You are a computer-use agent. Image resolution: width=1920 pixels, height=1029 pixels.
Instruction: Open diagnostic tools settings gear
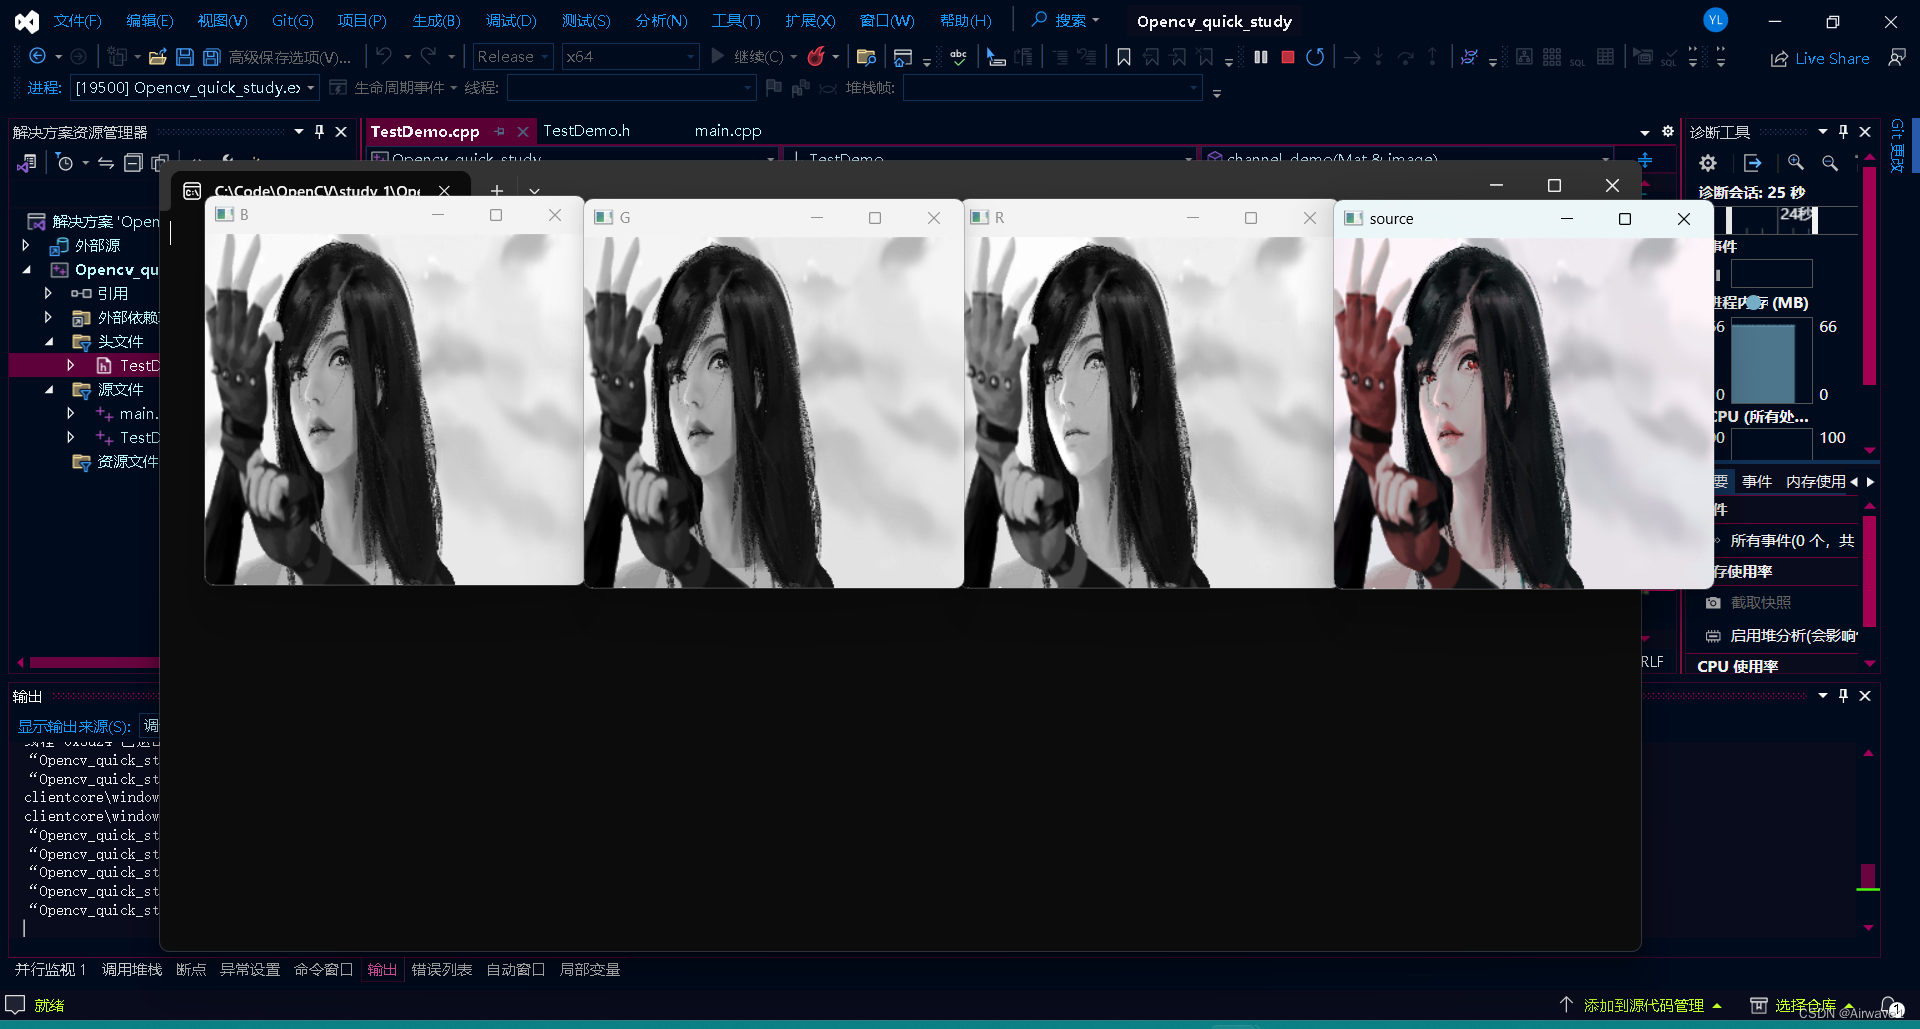[1708, 162]
